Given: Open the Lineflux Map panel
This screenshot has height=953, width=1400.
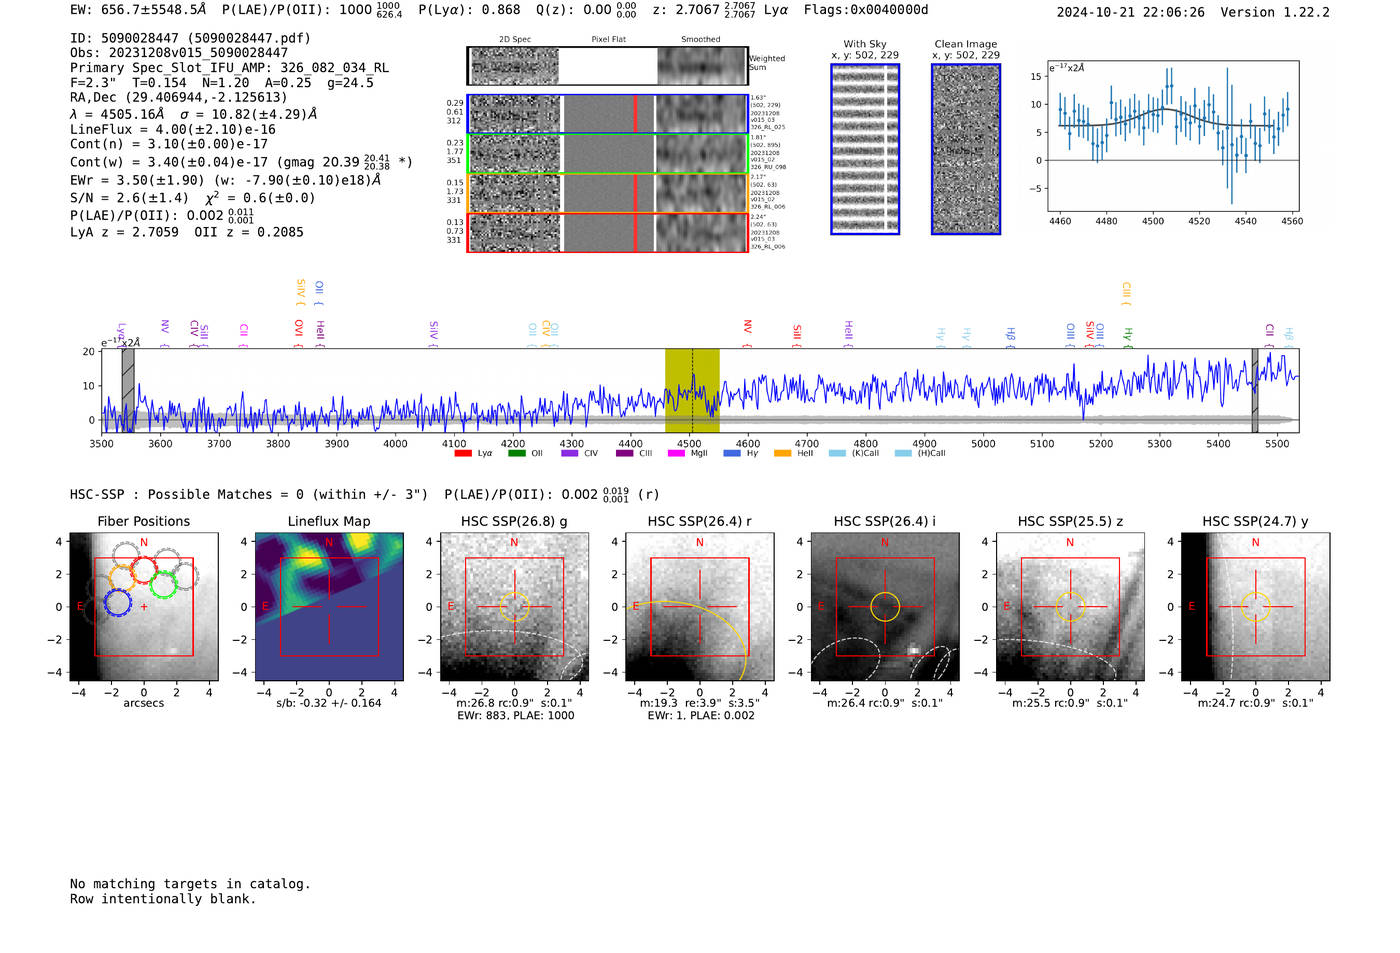Looking at the screenshot, I should point(329,607).
